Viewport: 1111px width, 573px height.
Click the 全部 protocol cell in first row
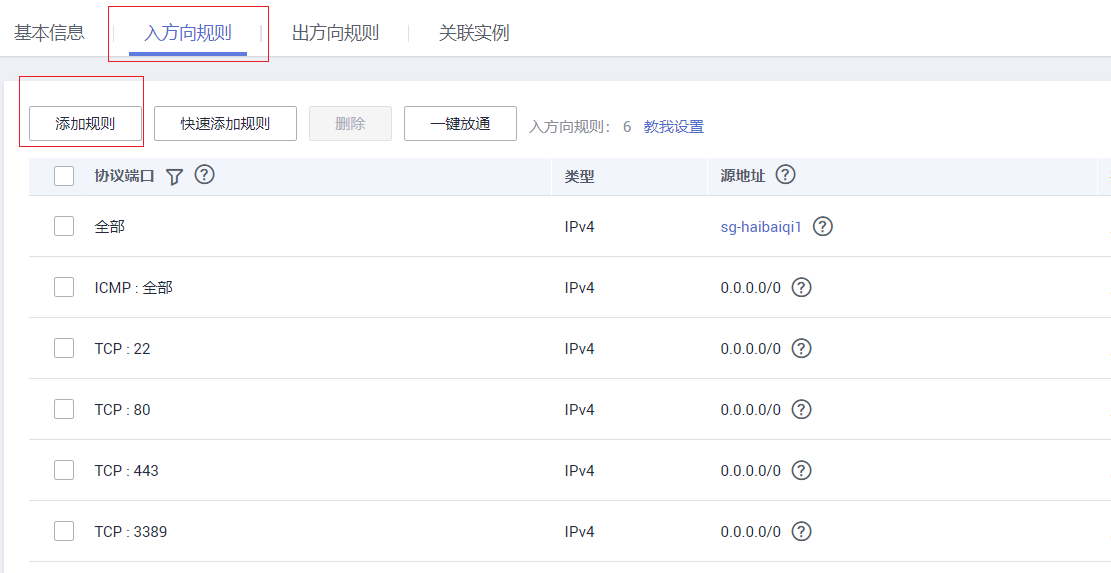coord(110,227)
